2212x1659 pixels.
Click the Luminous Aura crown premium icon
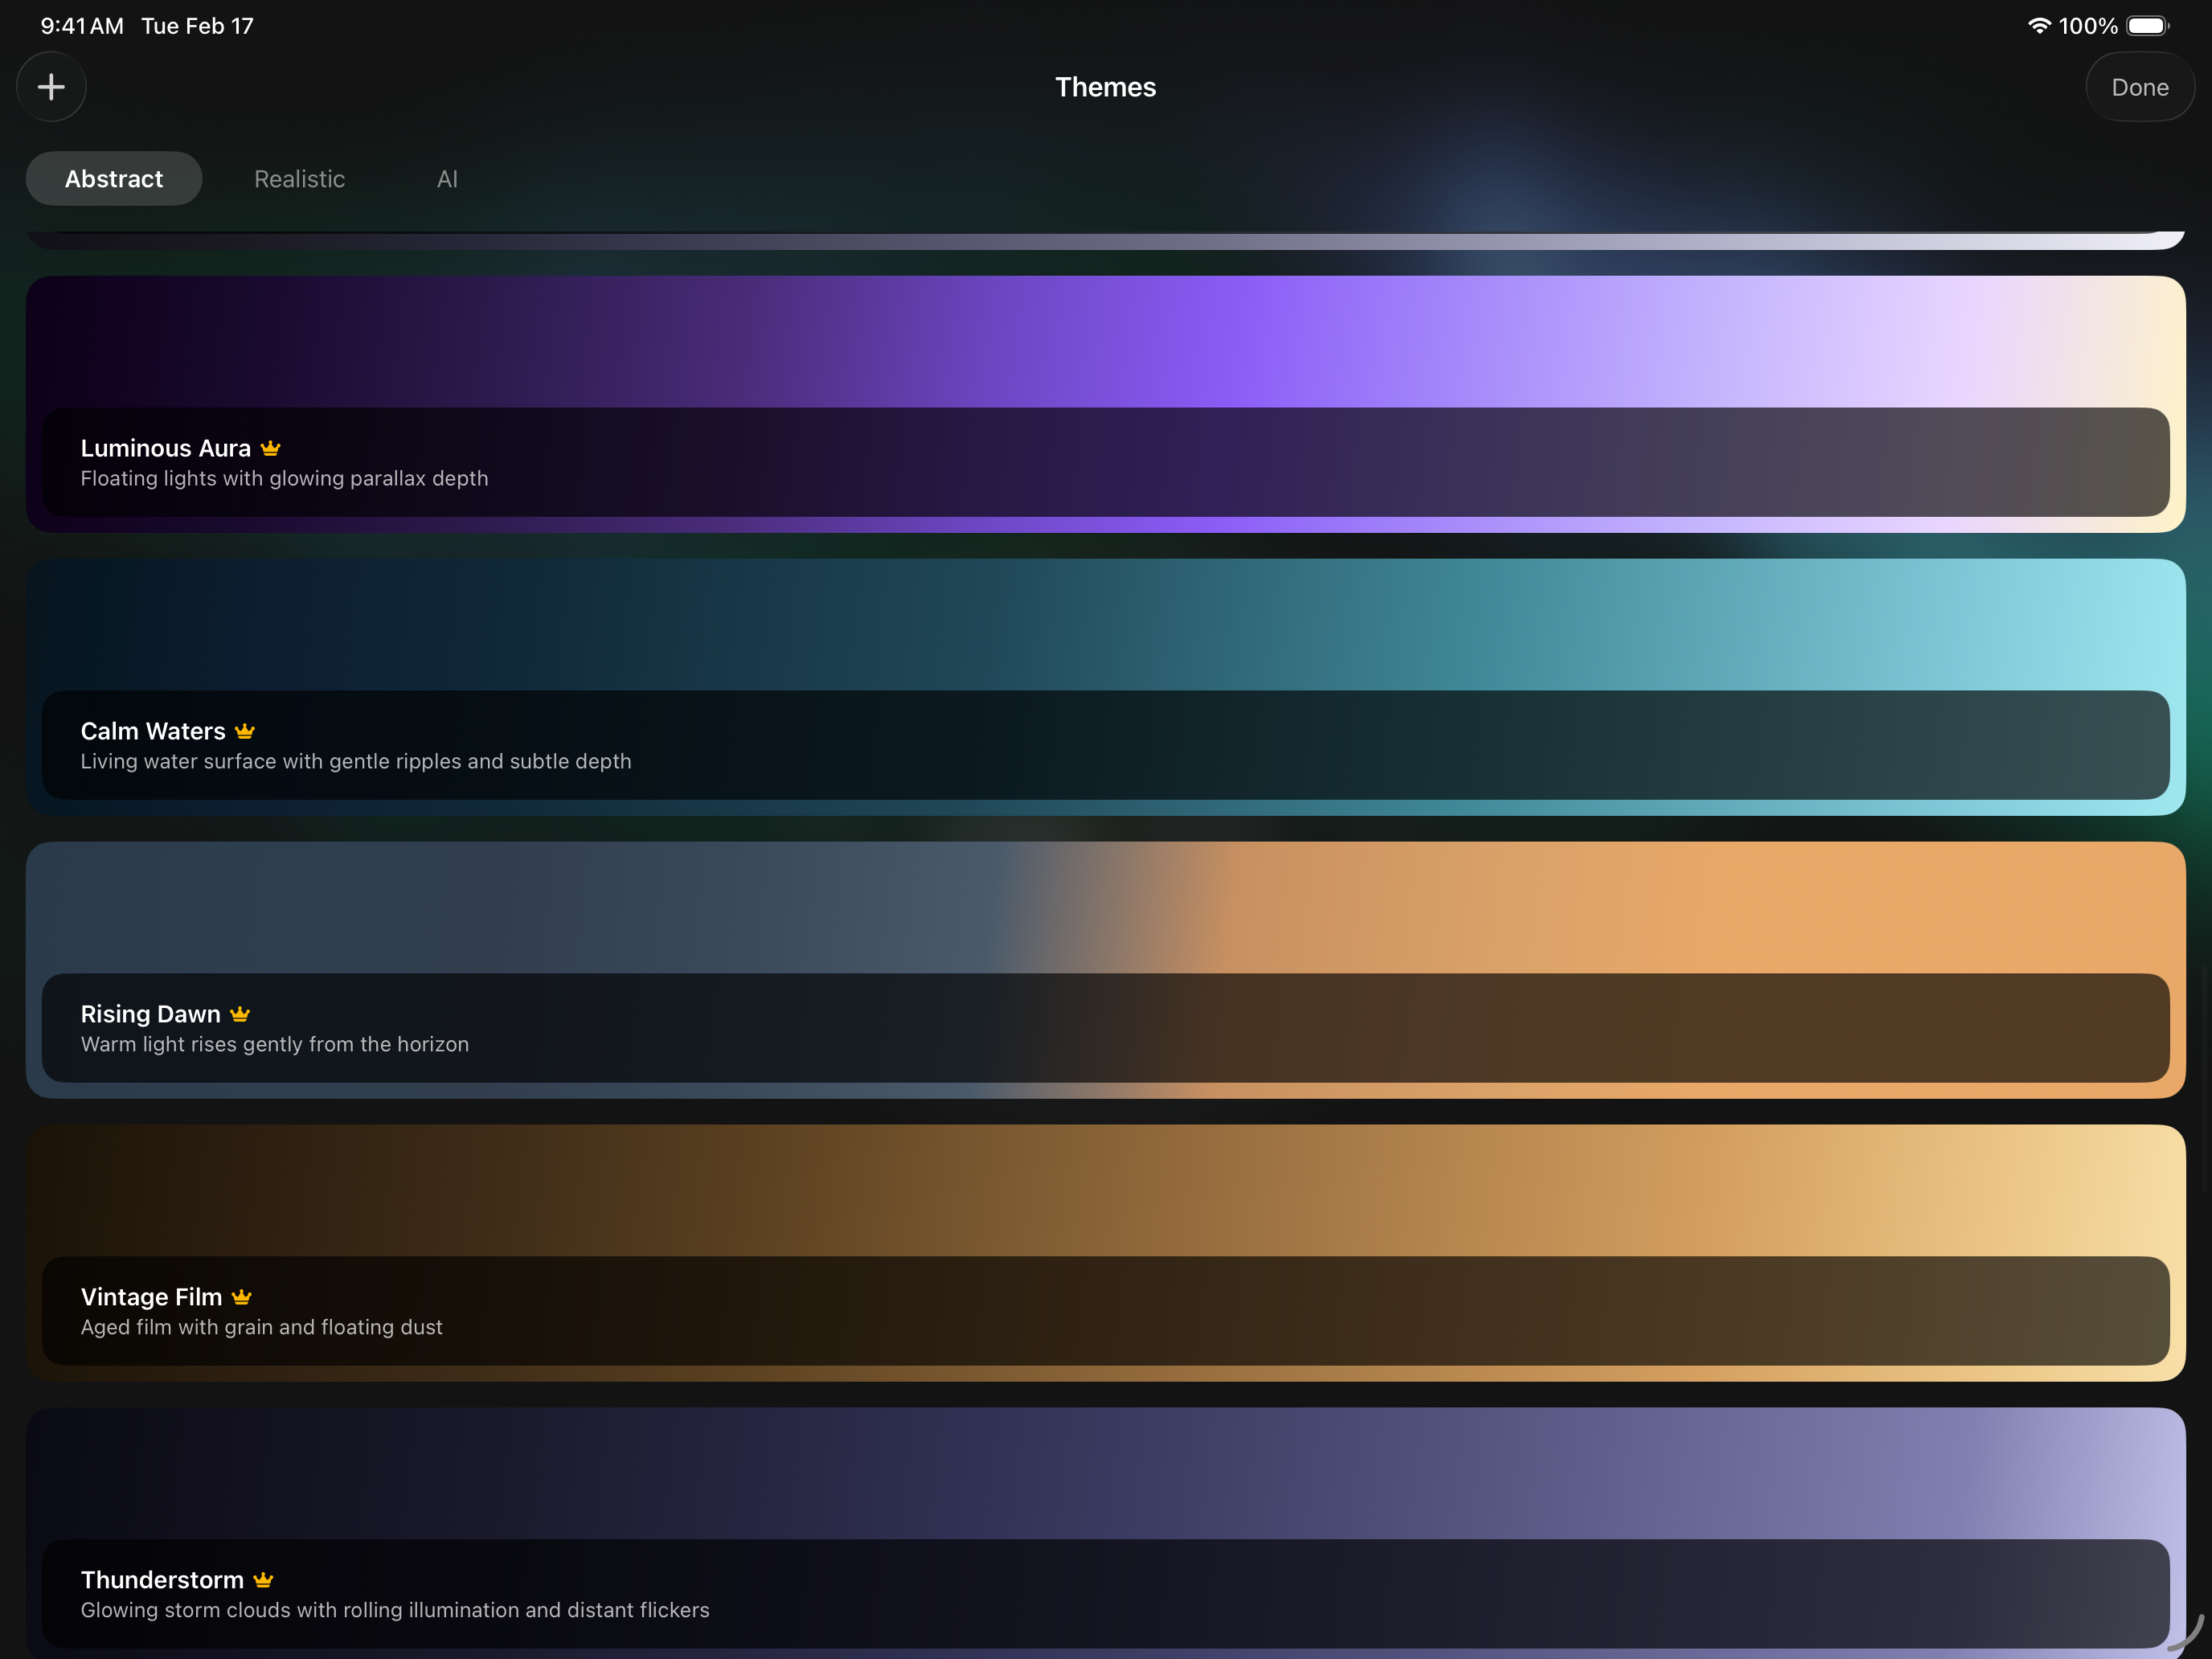pos(270,448)
